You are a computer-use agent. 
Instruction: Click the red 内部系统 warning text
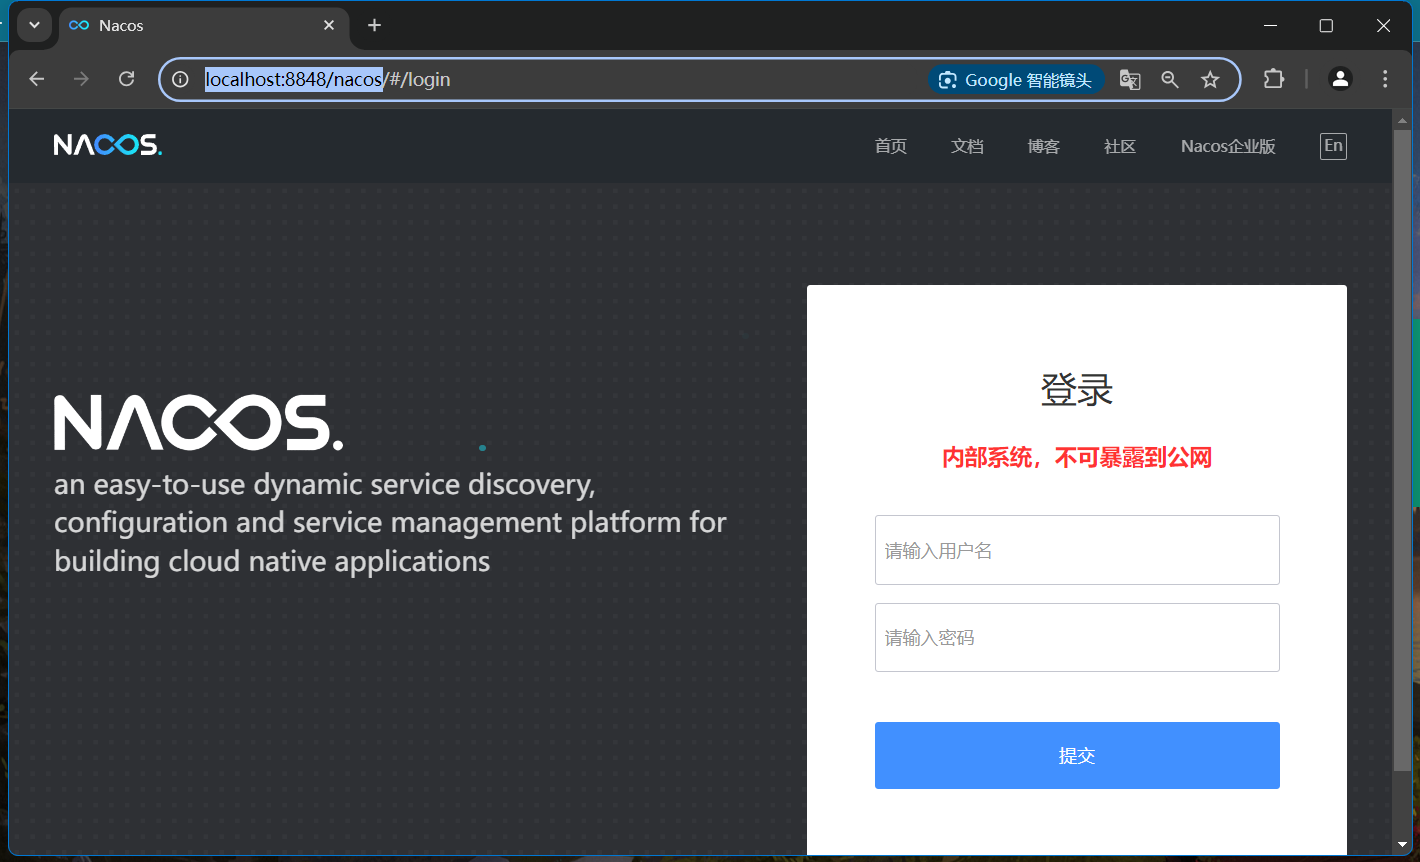(x=1077, y=458)
